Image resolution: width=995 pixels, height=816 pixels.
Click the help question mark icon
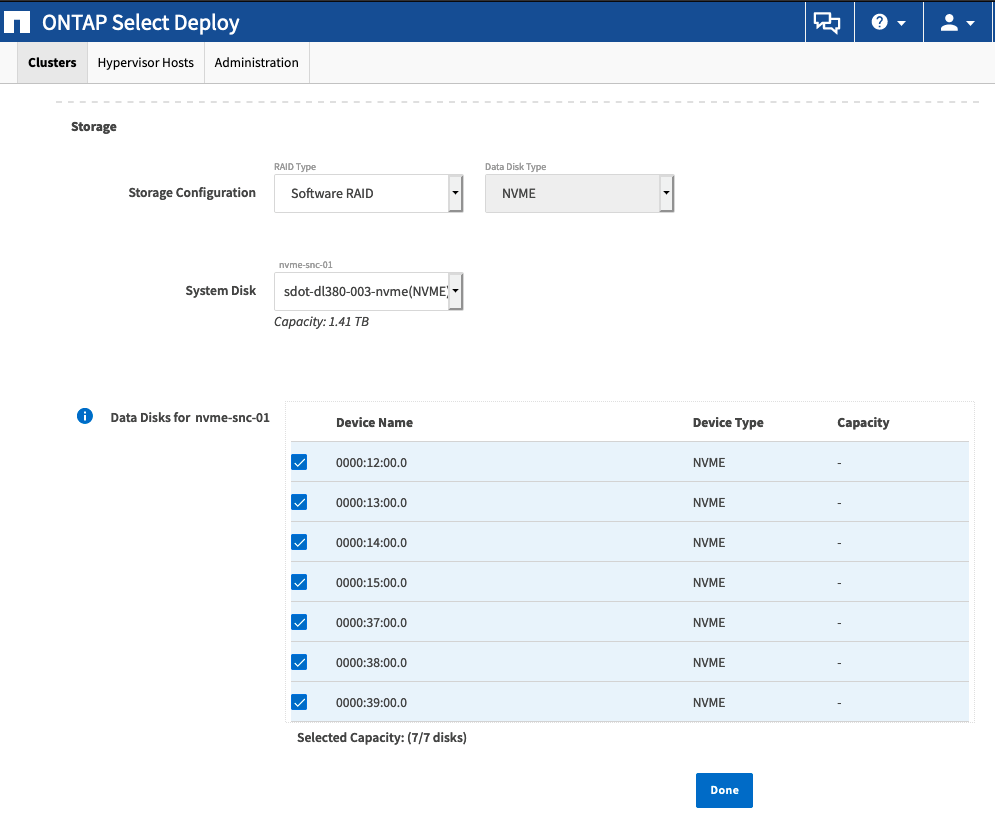tap(880, 21)
